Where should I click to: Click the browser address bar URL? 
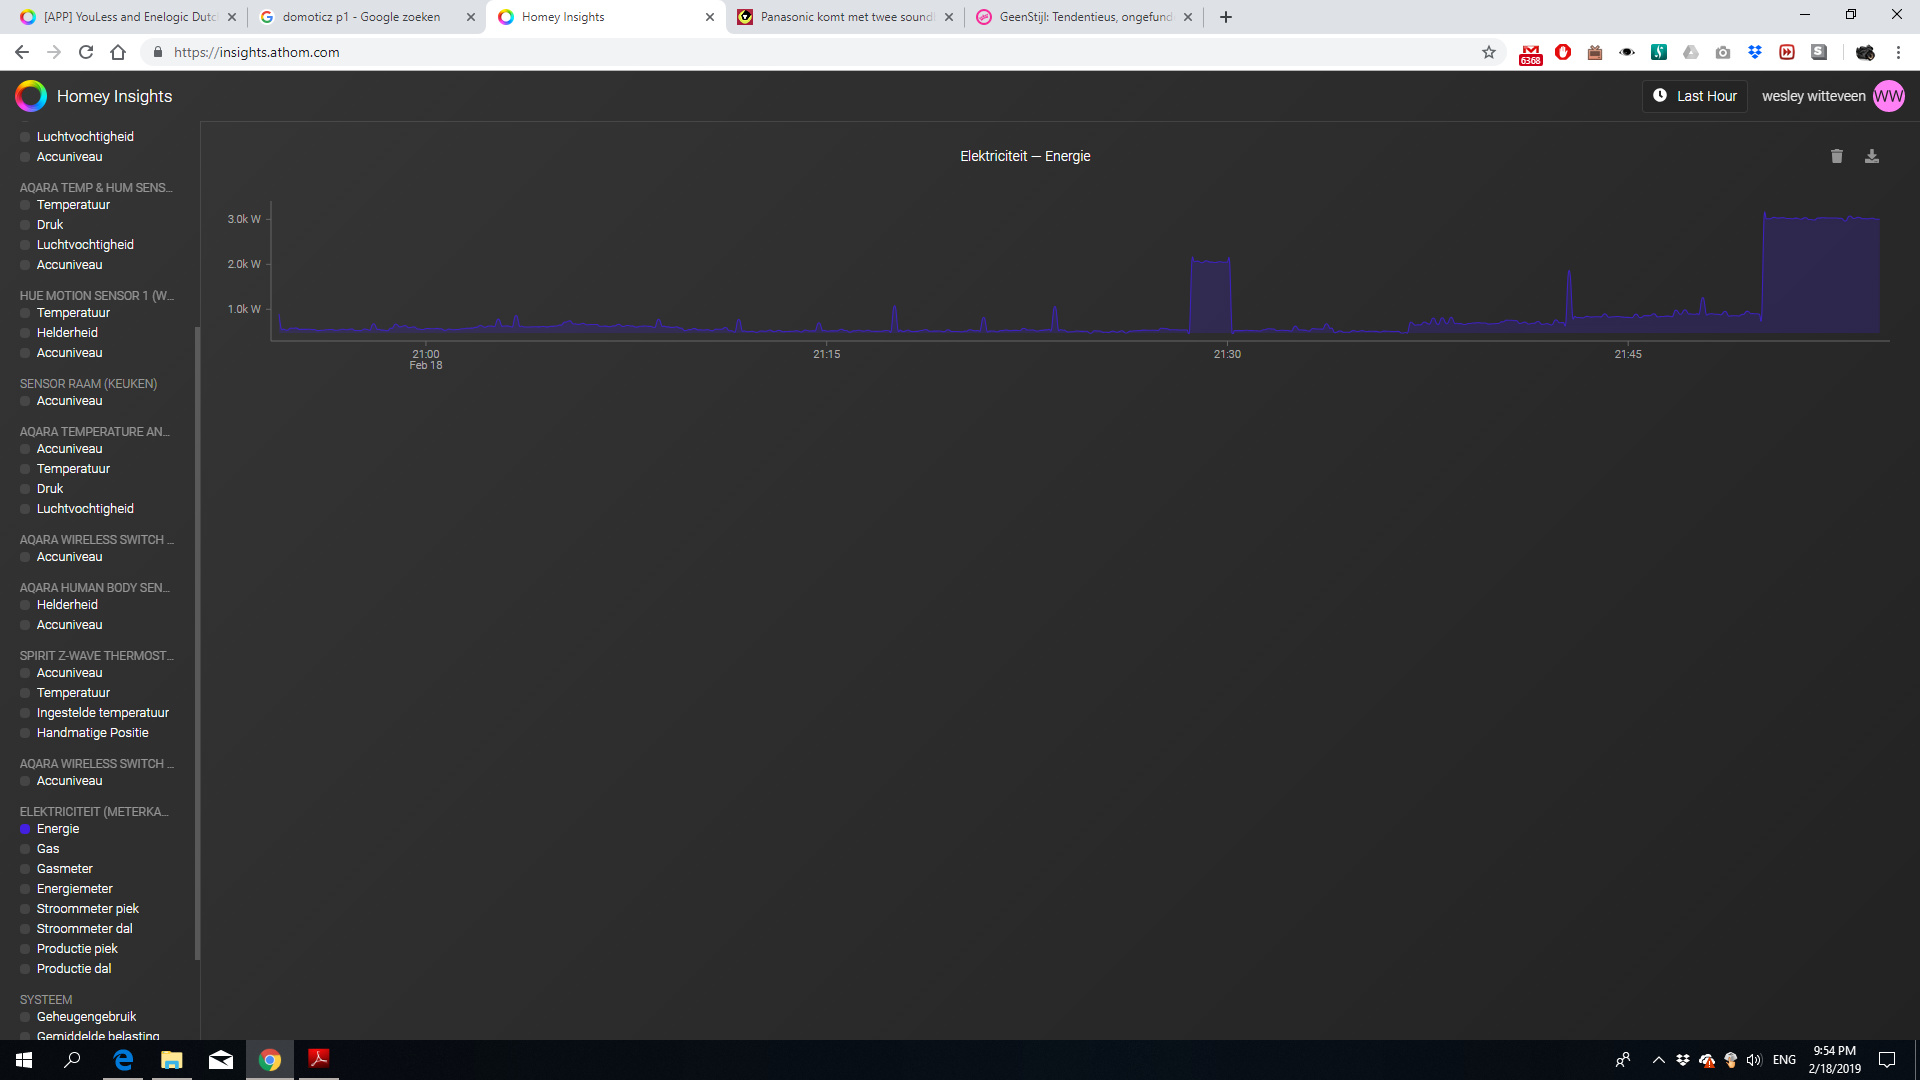point(256,52)
